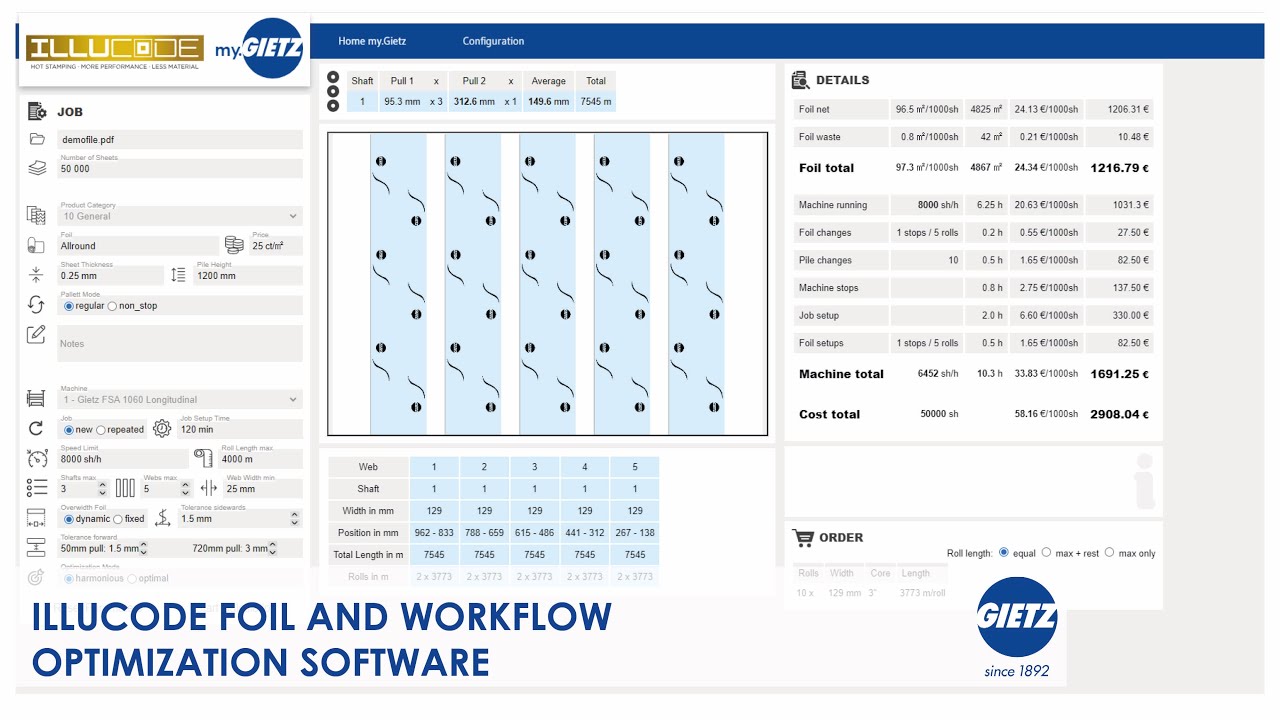Click the machine icon beside Gietz FSA 1060
Image resolution: width=1280 pixels, height=720 pixels.
click(x=37, y=399)
